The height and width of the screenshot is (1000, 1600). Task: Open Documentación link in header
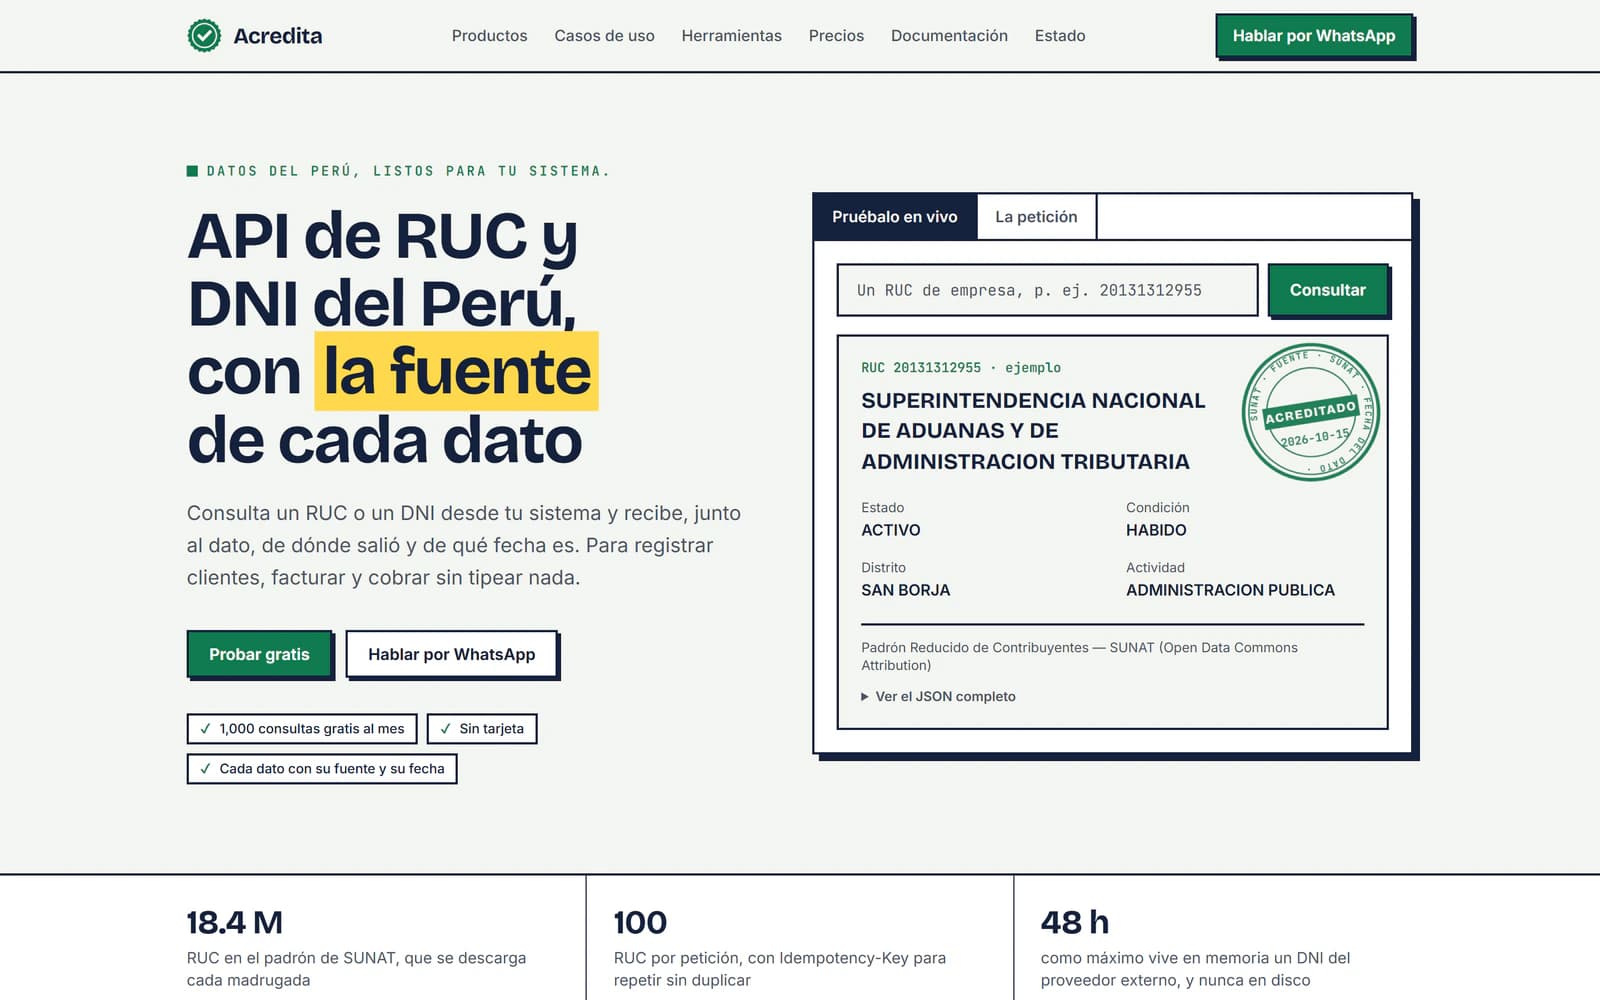(x=949, y=36)
